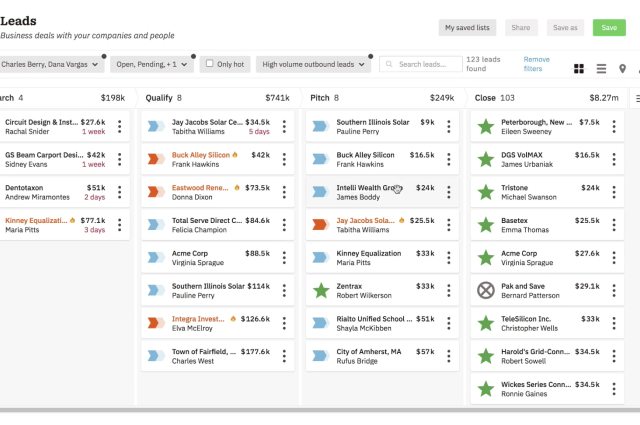
Task: Open High volume outbound leads dropdown
Action: click(x=313, y=65)
